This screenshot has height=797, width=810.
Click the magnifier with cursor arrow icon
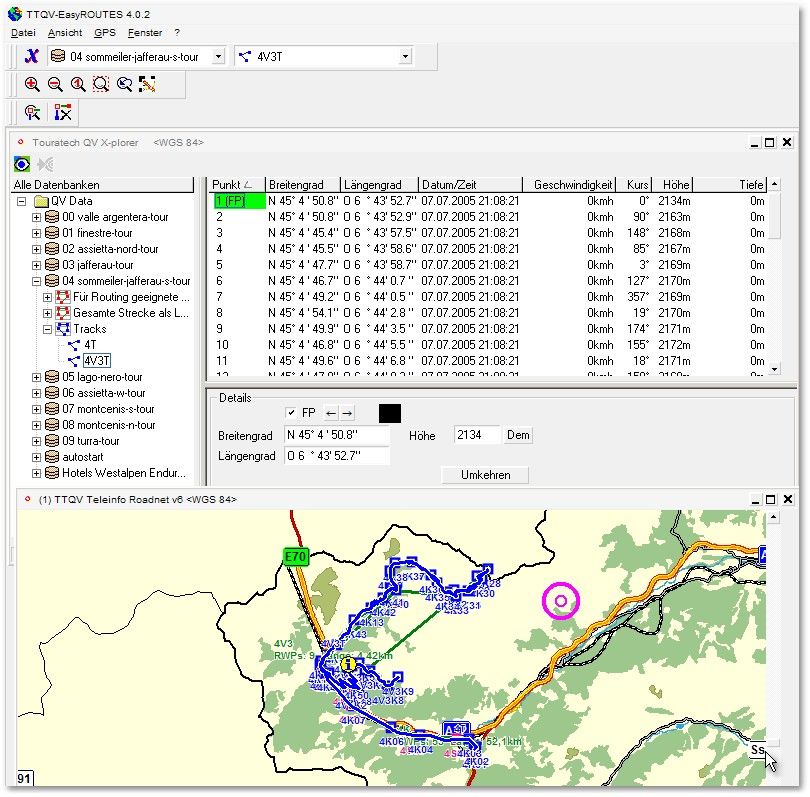124,85
